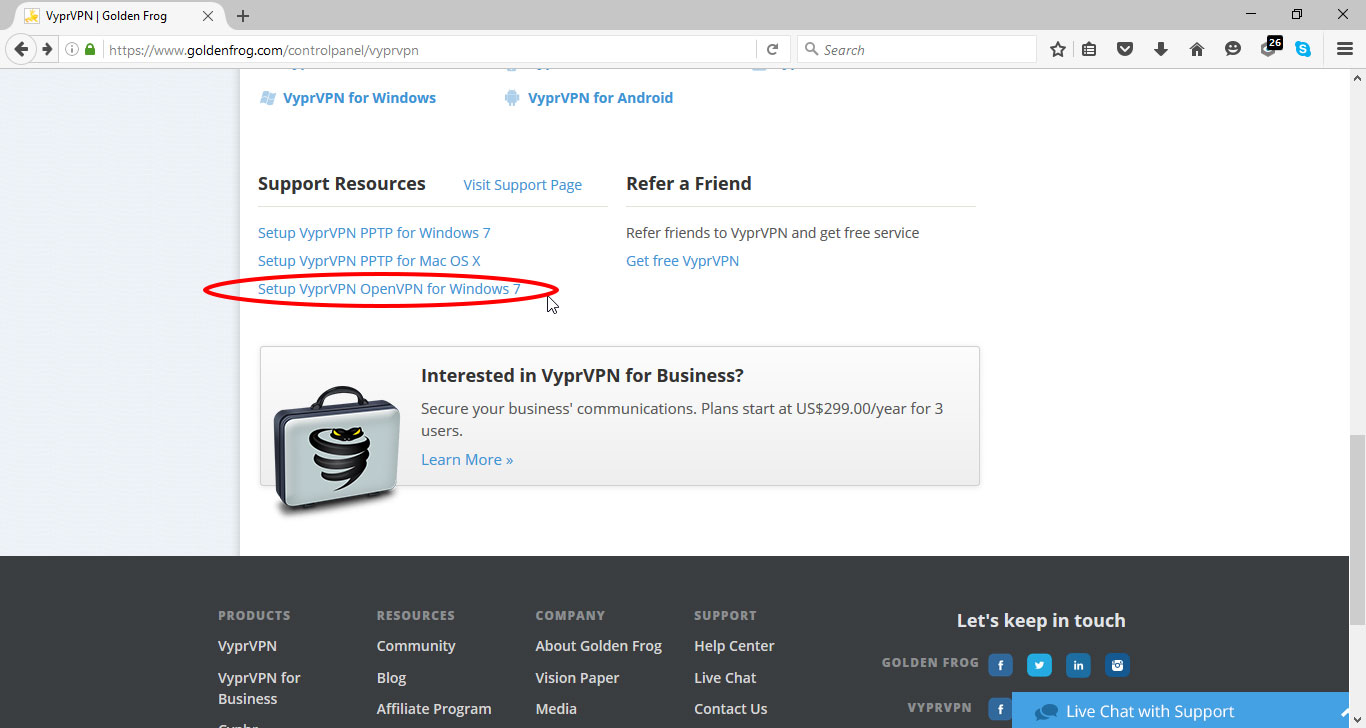The width and height of the screenshot is (1366, 728).
Task: Visit the Community footer link
Action: tap(416, 646)
